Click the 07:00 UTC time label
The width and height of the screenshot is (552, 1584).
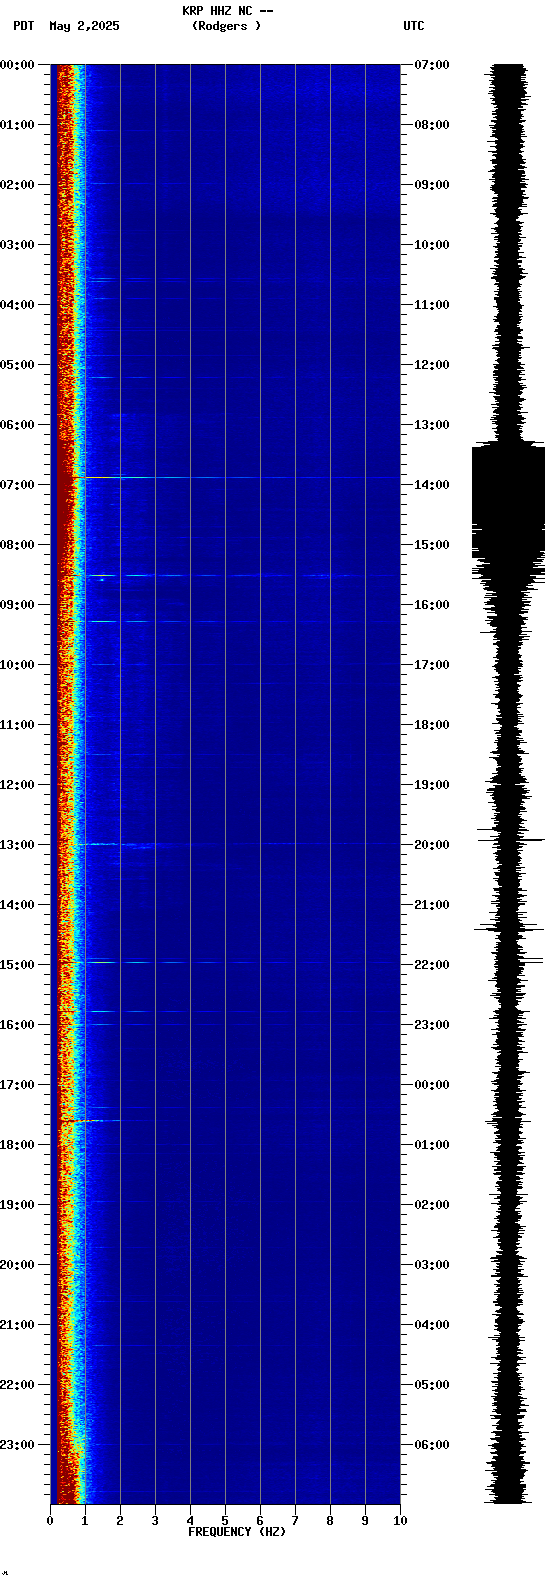click(432, 65)
